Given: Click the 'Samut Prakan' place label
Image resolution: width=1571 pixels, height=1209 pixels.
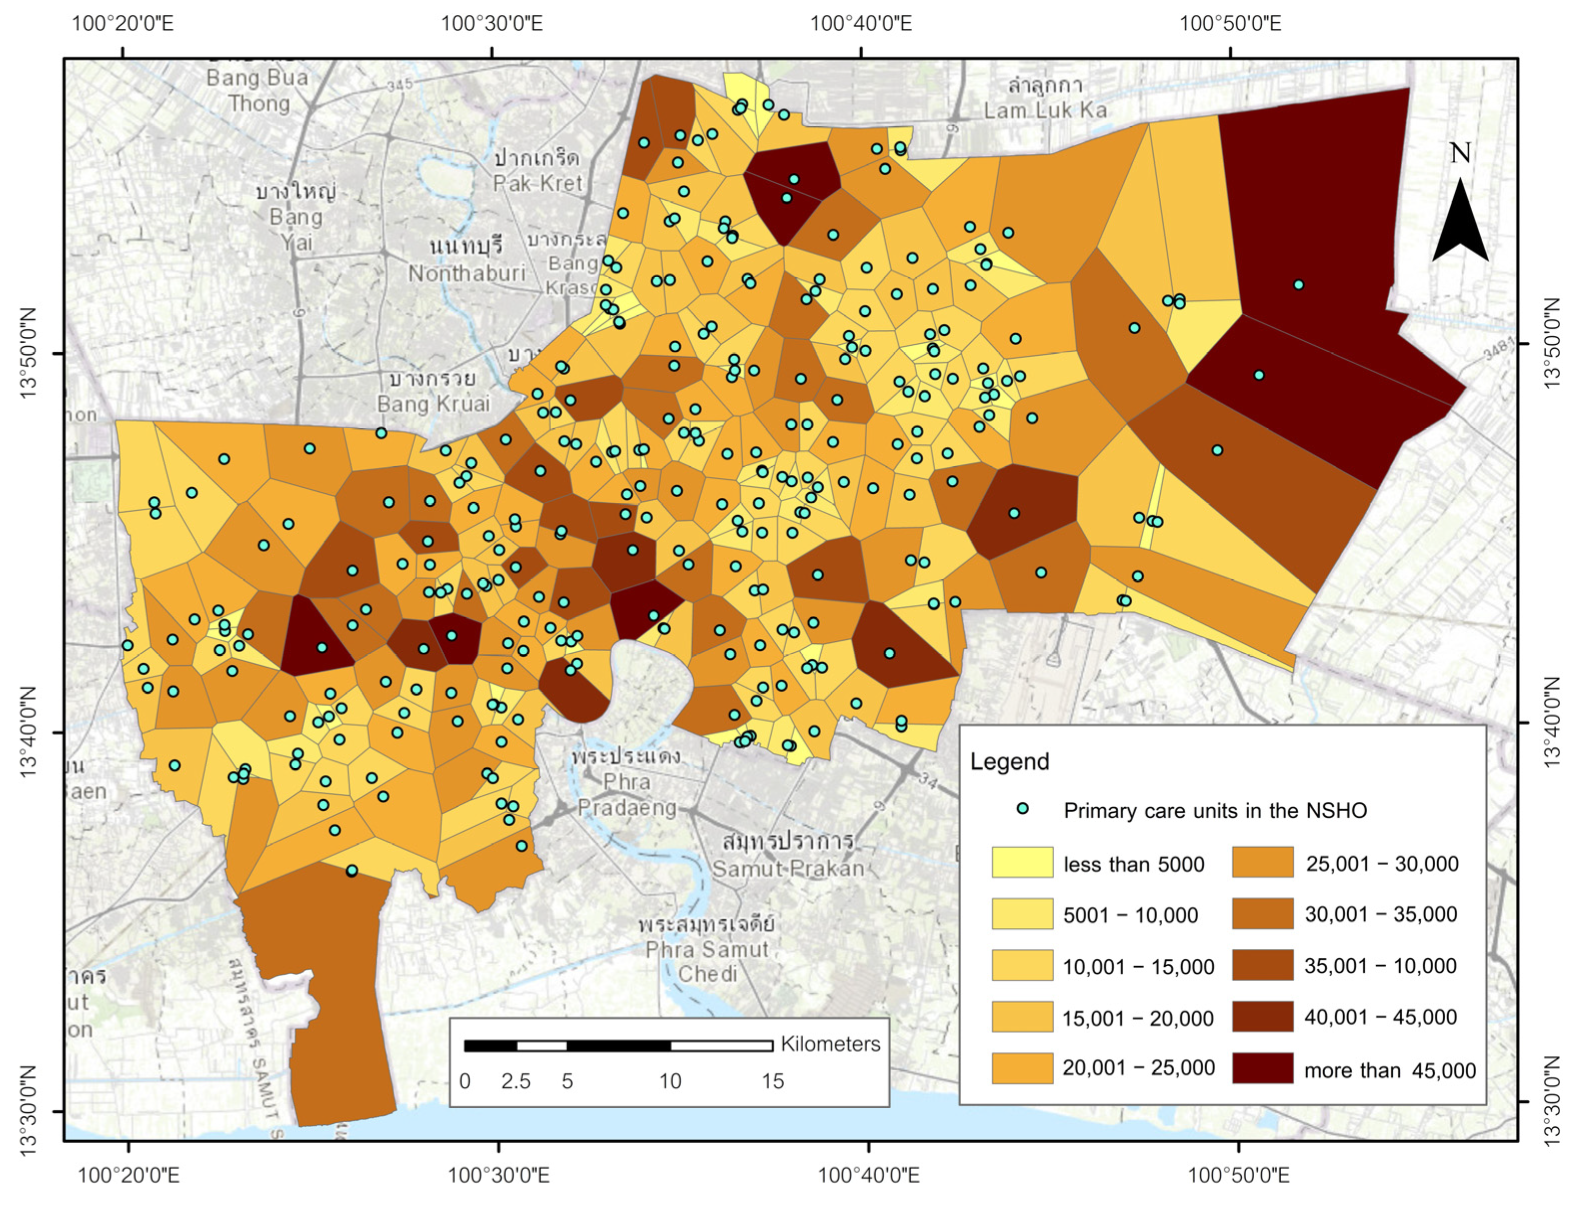Looking at the screenshot, I should (x=788, y=868).
